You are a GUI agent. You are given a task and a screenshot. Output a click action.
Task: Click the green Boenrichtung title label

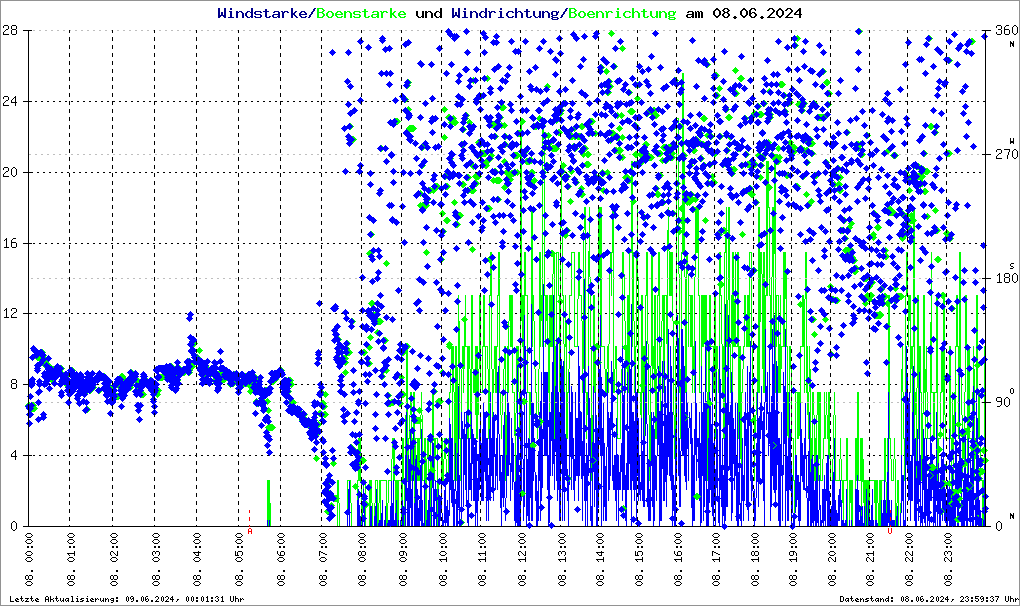coord(622,13)
